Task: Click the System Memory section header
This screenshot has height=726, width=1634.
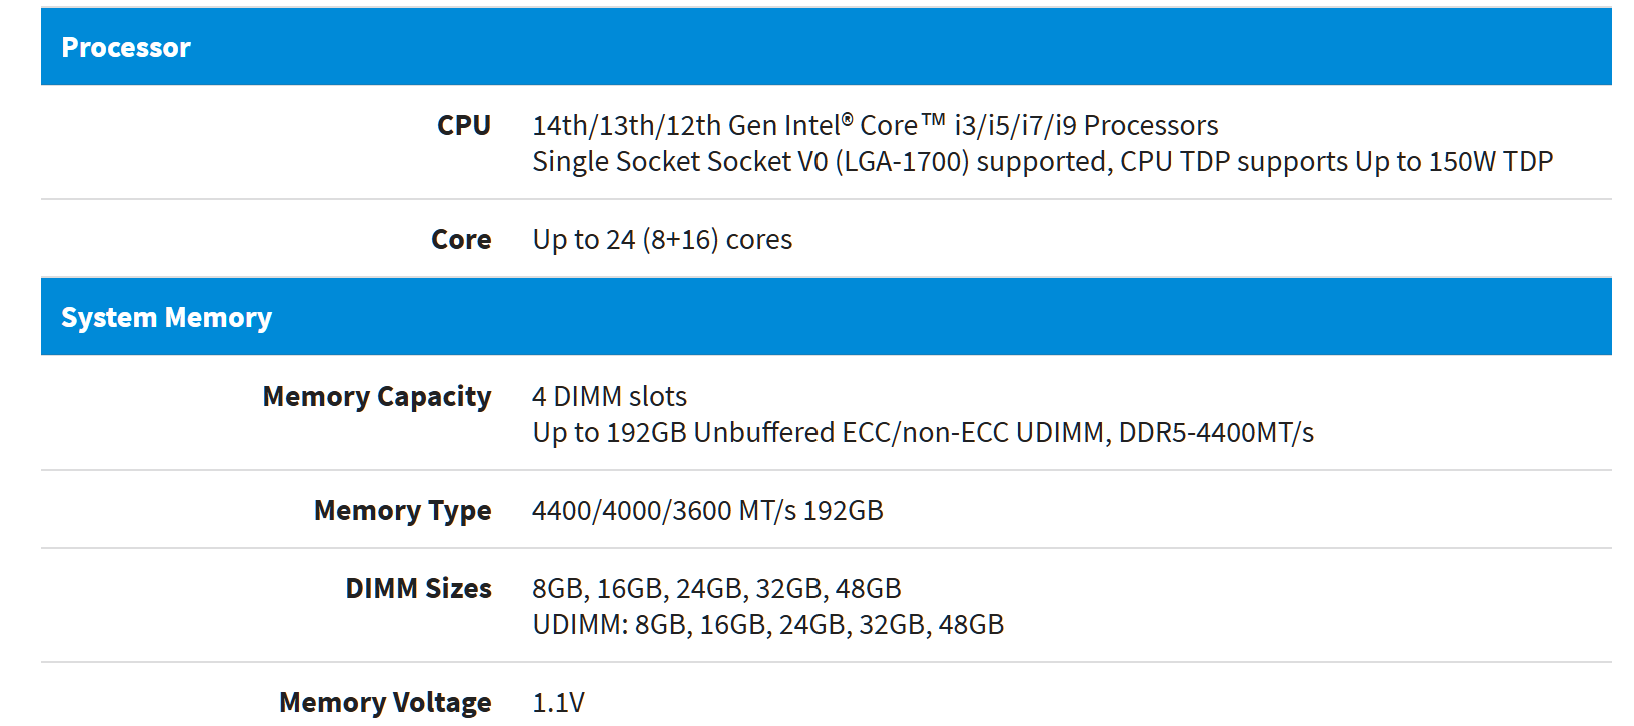Action: point(166,317)
